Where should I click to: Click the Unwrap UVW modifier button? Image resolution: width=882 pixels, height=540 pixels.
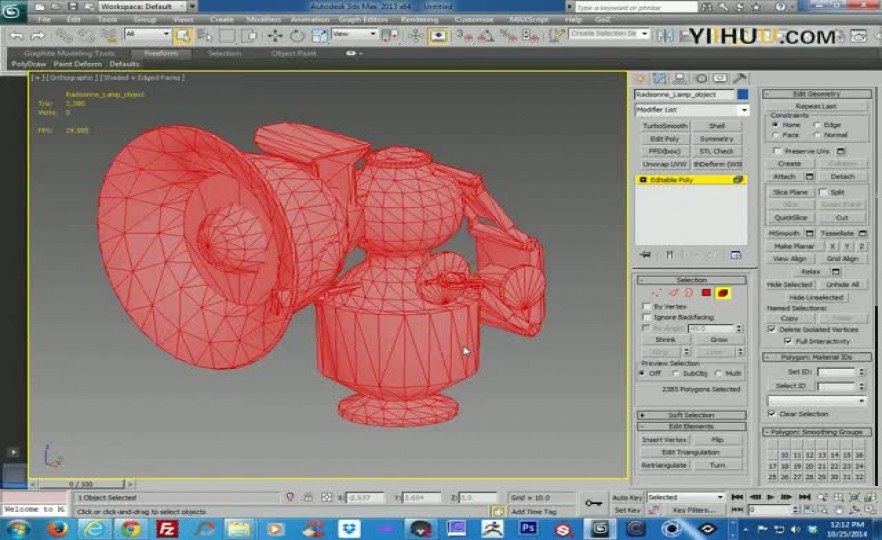click(665, 164)
